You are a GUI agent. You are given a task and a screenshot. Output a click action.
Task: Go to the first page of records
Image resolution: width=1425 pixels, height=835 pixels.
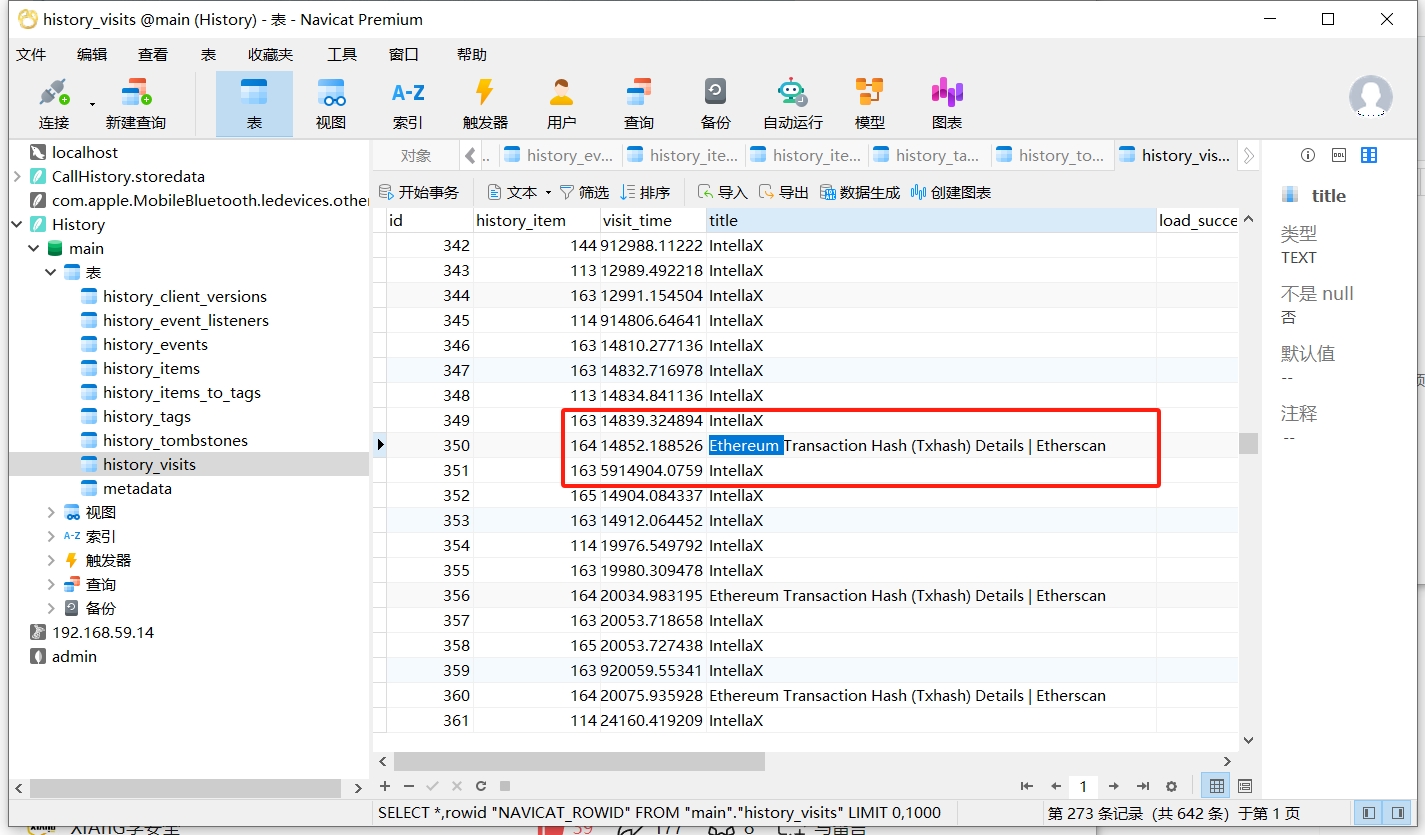point(1026,787)
